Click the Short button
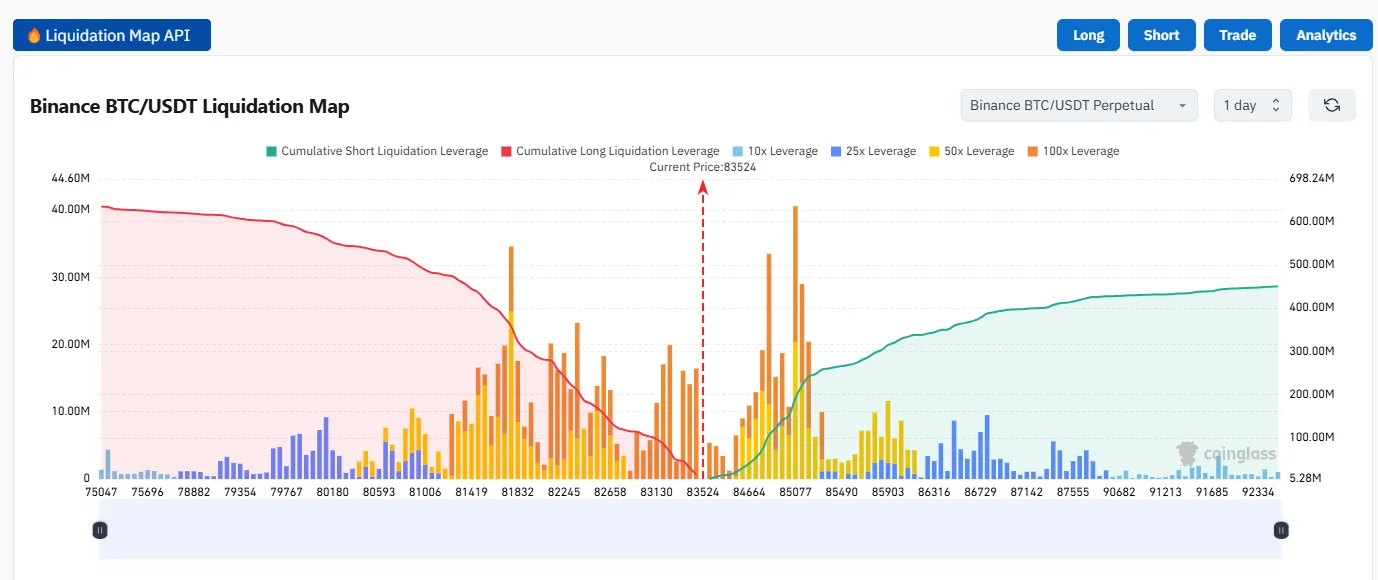 tap(1161, 35)
